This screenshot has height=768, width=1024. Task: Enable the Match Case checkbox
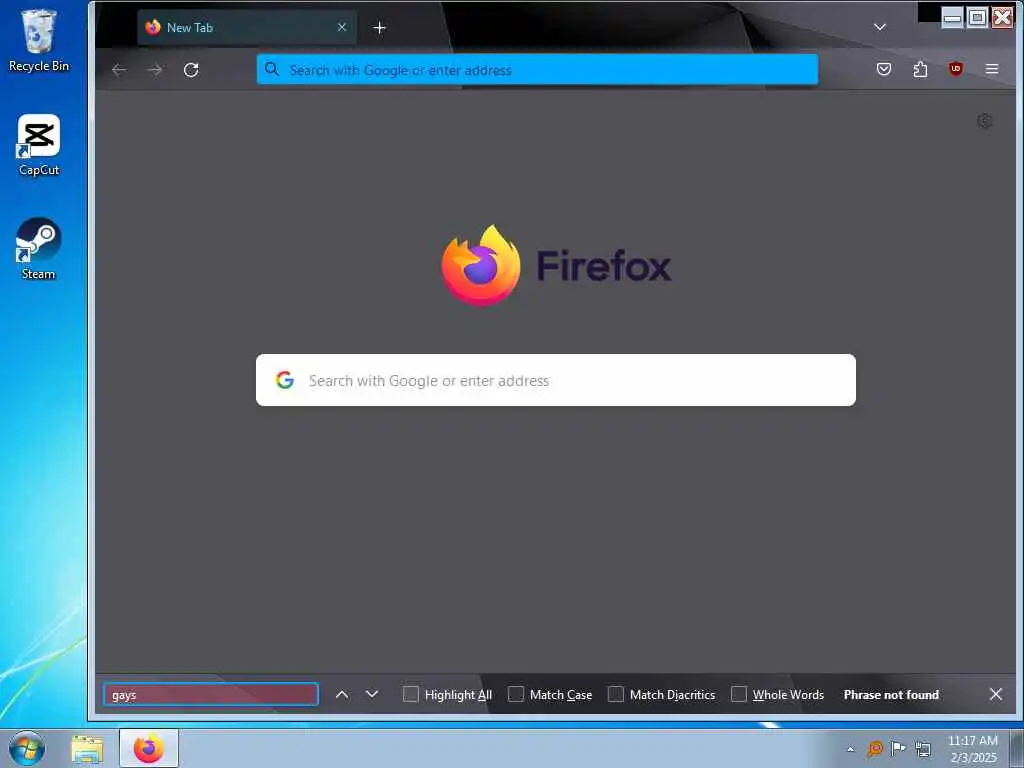point(516,694)
